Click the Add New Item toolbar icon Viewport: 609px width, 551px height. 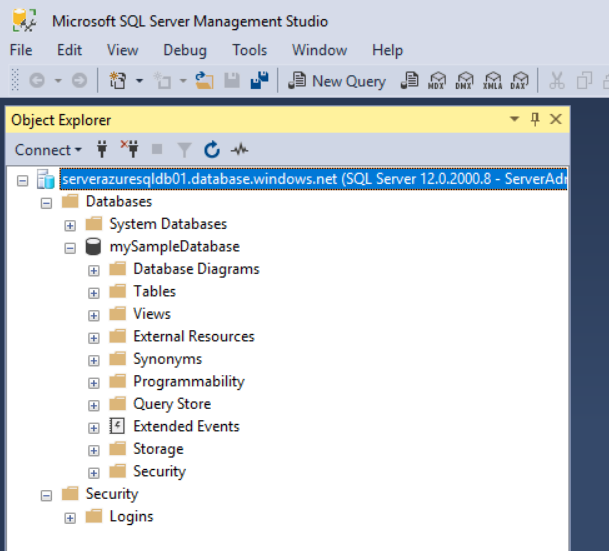tap(162, 81)
